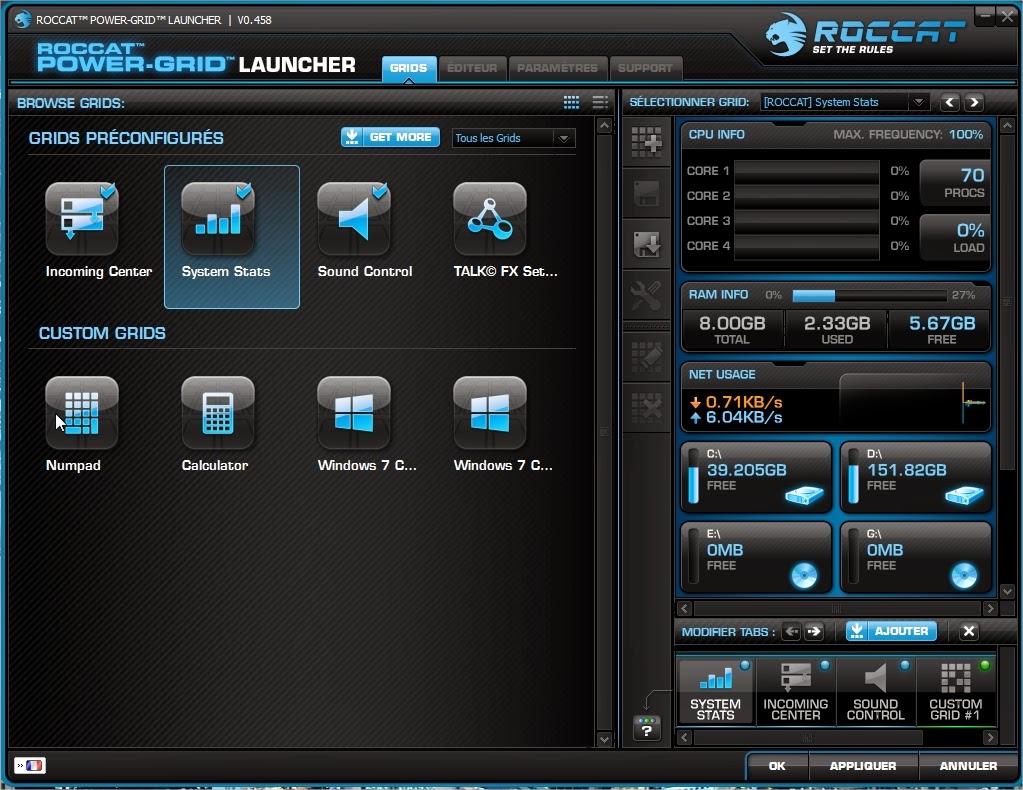Create a new grid with the plus icon
1023x790 pixels.
(646, 141)
